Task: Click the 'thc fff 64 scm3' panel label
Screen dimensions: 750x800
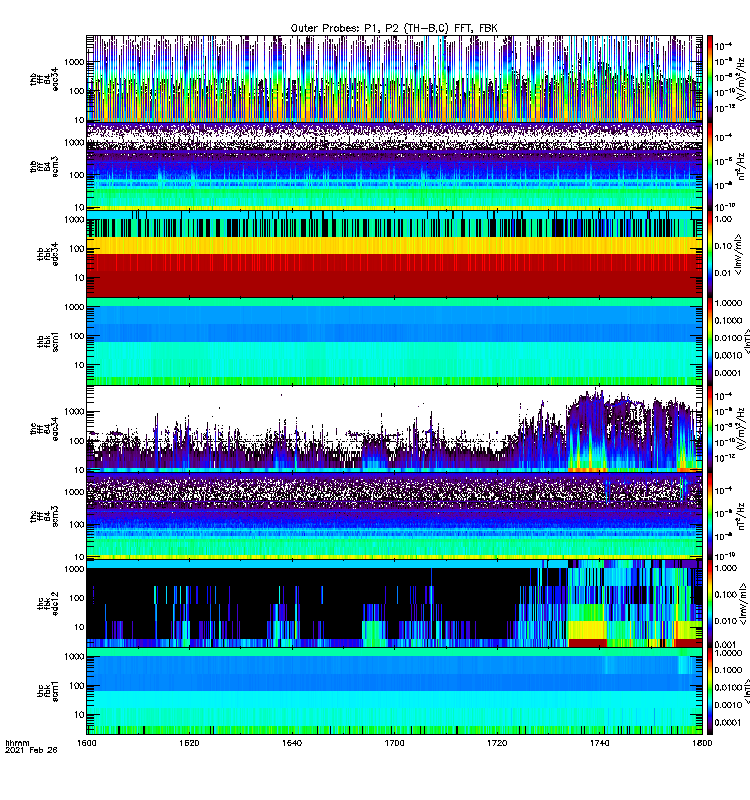Action: pos(44,516)
